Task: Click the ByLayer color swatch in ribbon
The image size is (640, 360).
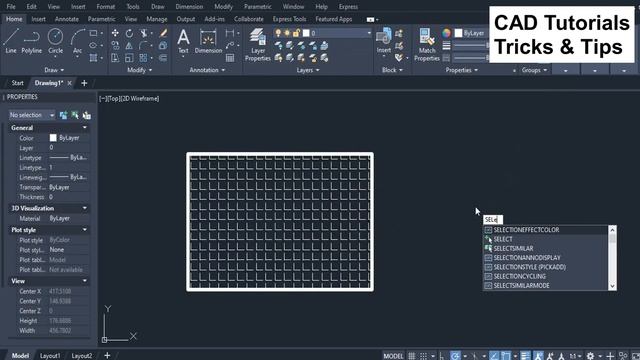Action: click(x=458, y=33)
